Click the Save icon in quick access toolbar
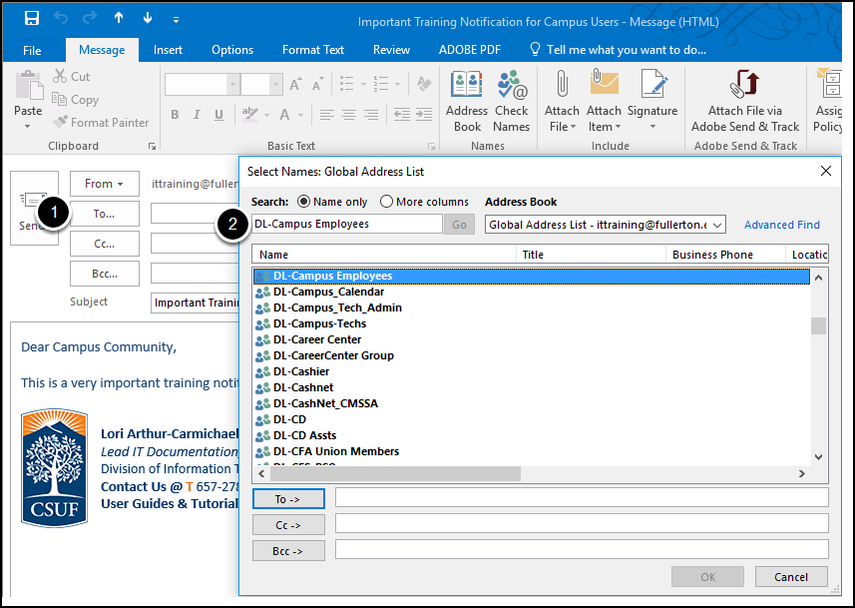 pos(32,19)
